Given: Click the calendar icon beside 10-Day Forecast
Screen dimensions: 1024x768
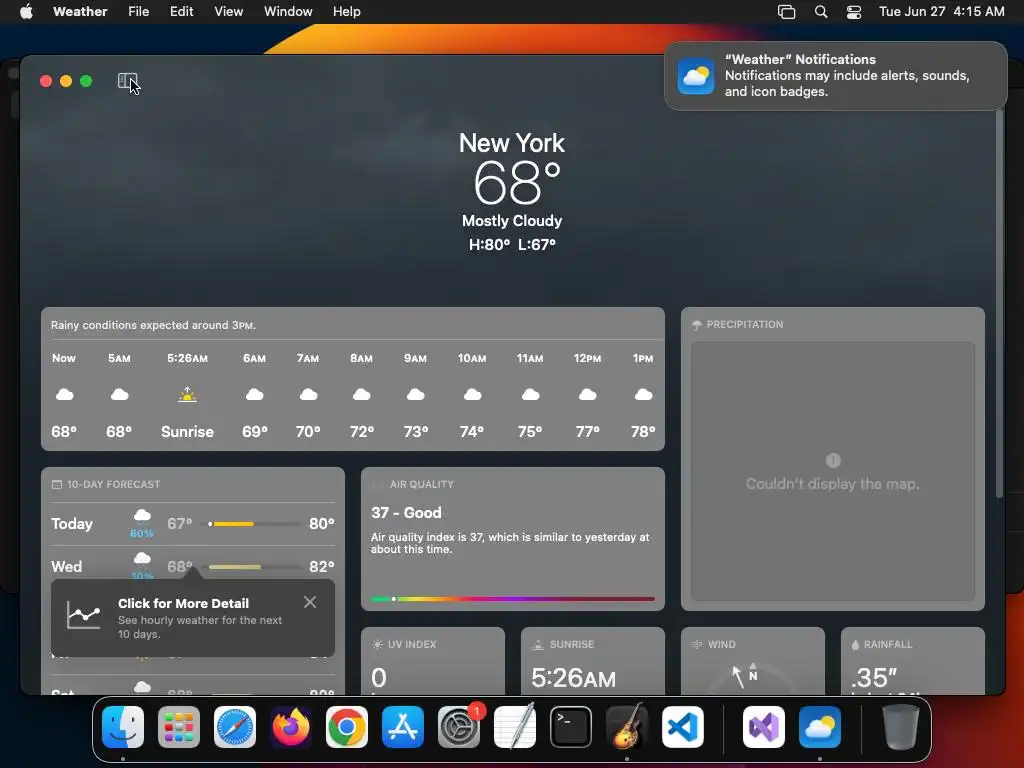Looking at the screenshot, I should tap(57, 485).
